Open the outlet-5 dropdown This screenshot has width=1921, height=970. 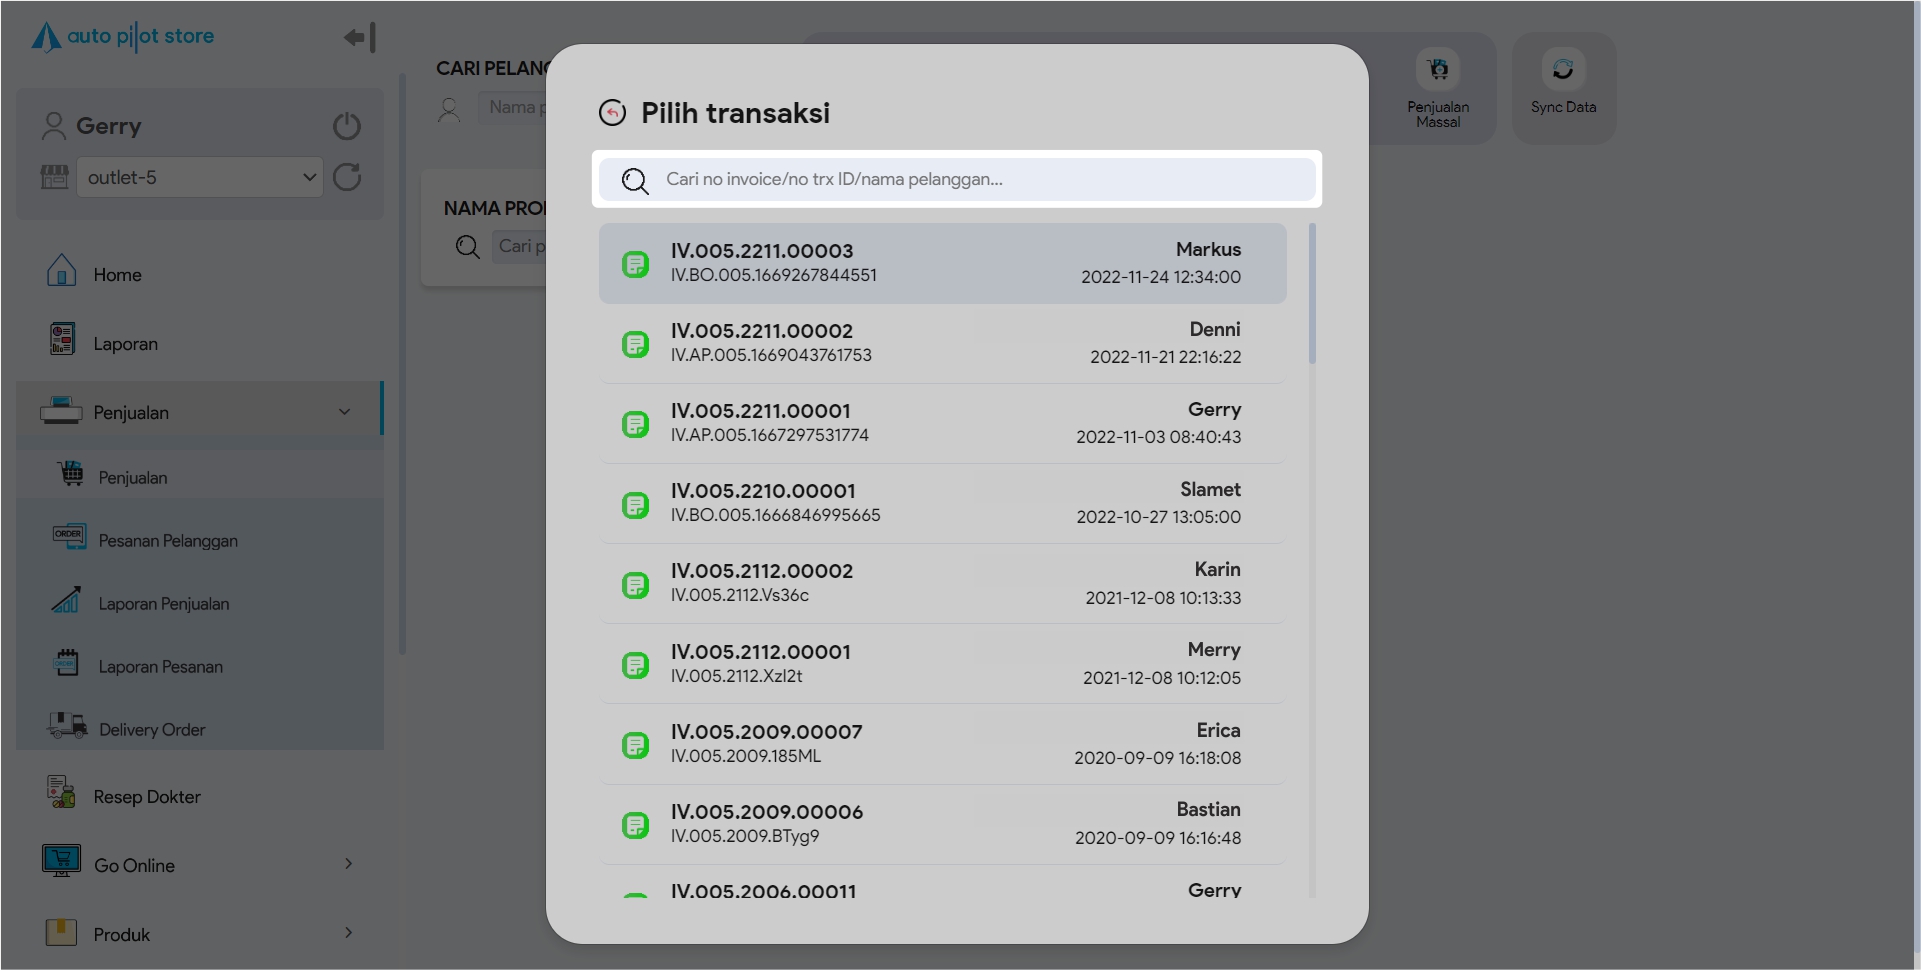(x=200, y=178)
